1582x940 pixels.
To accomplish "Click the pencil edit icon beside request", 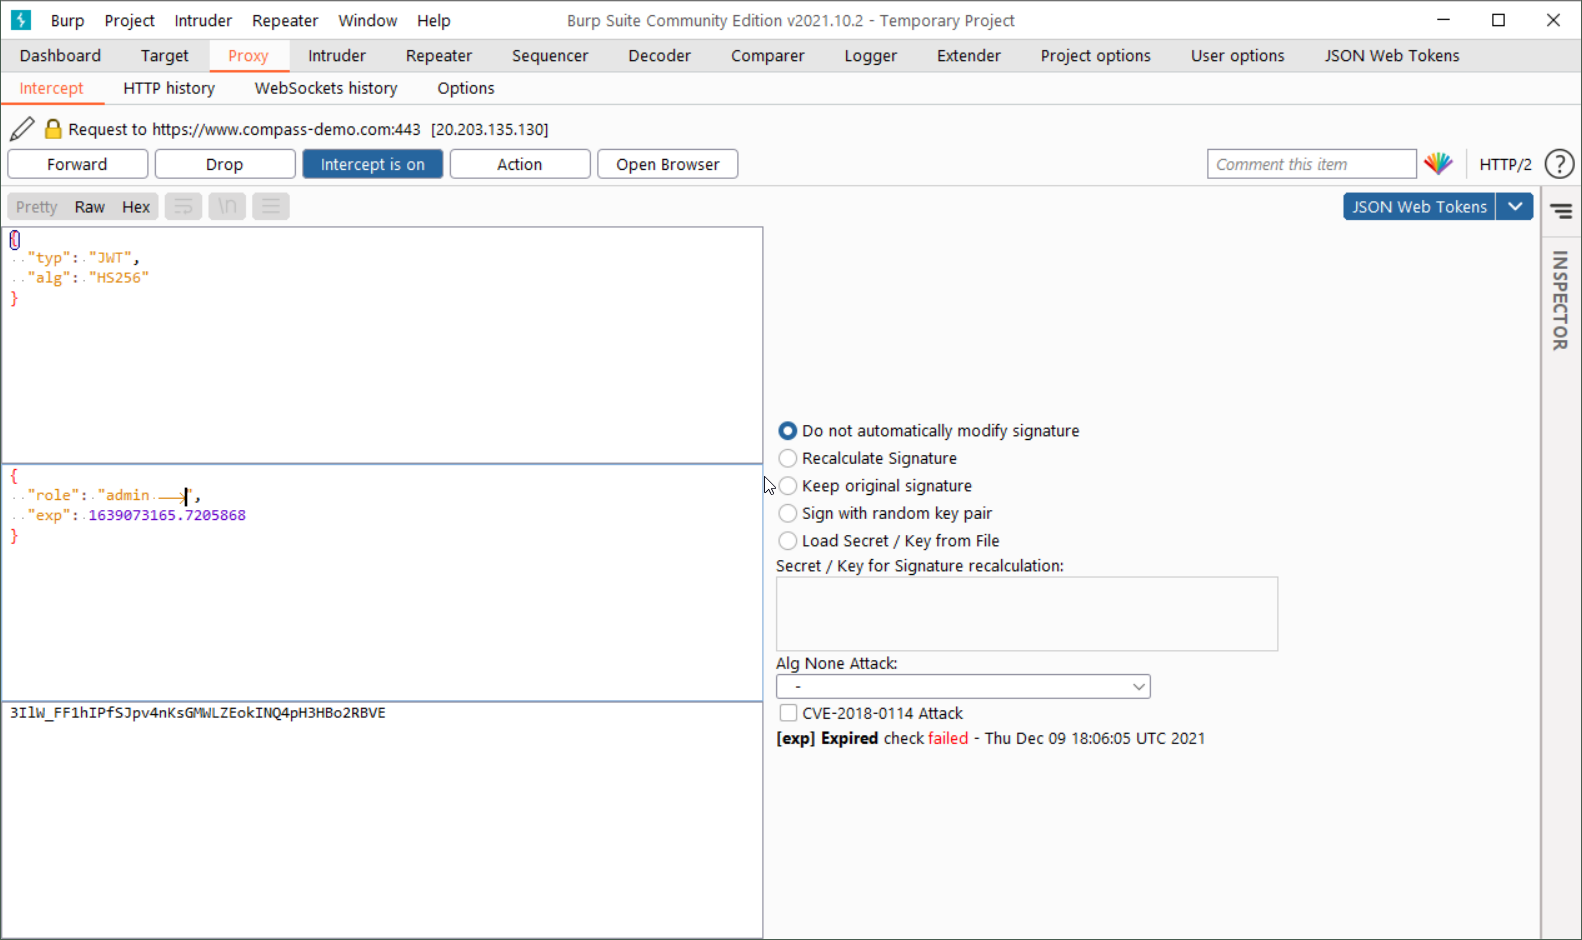I will [22, 129].
